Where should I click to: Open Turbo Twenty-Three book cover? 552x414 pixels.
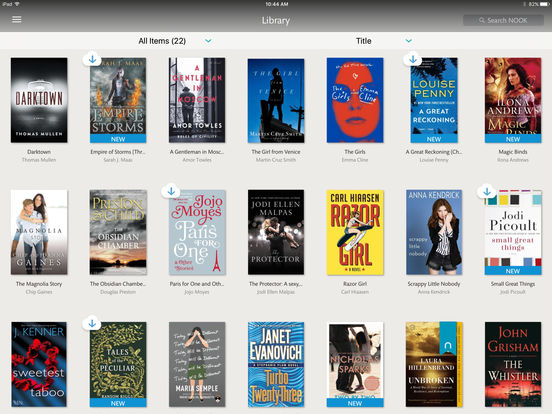coord(276,364)
